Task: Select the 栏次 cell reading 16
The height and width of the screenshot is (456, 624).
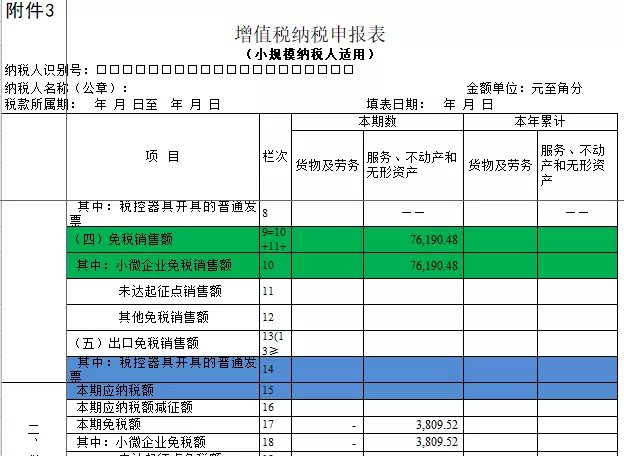Action: click(x=275, y=408)
